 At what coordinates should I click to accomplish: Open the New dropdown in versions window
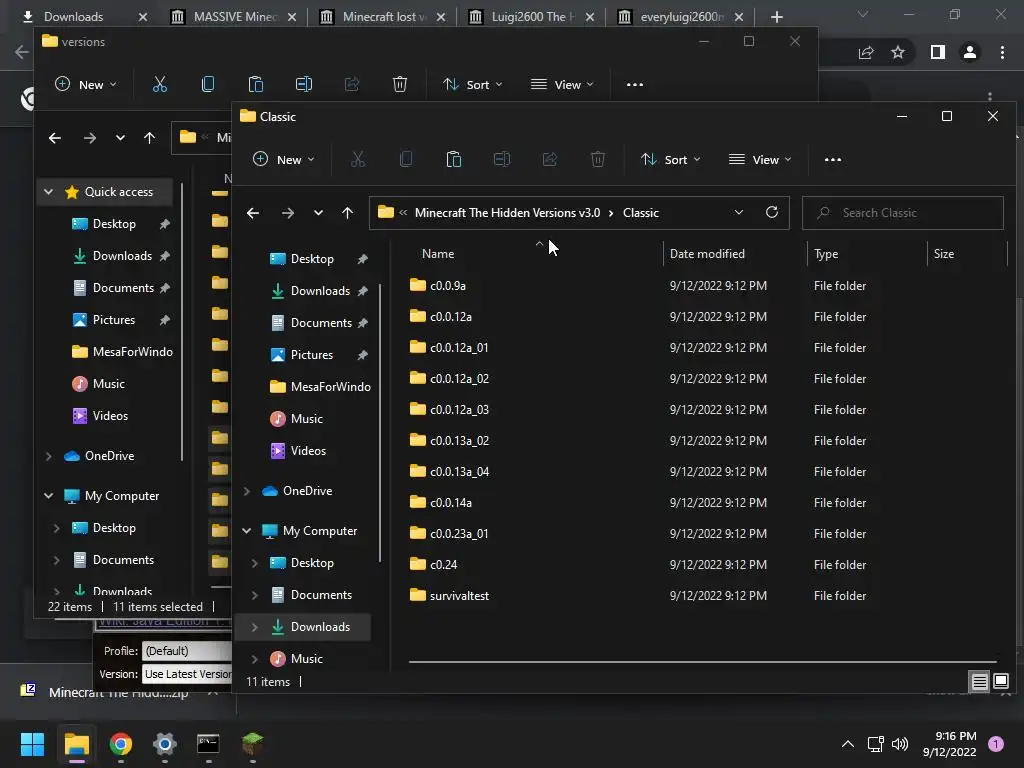coord(86,84)
